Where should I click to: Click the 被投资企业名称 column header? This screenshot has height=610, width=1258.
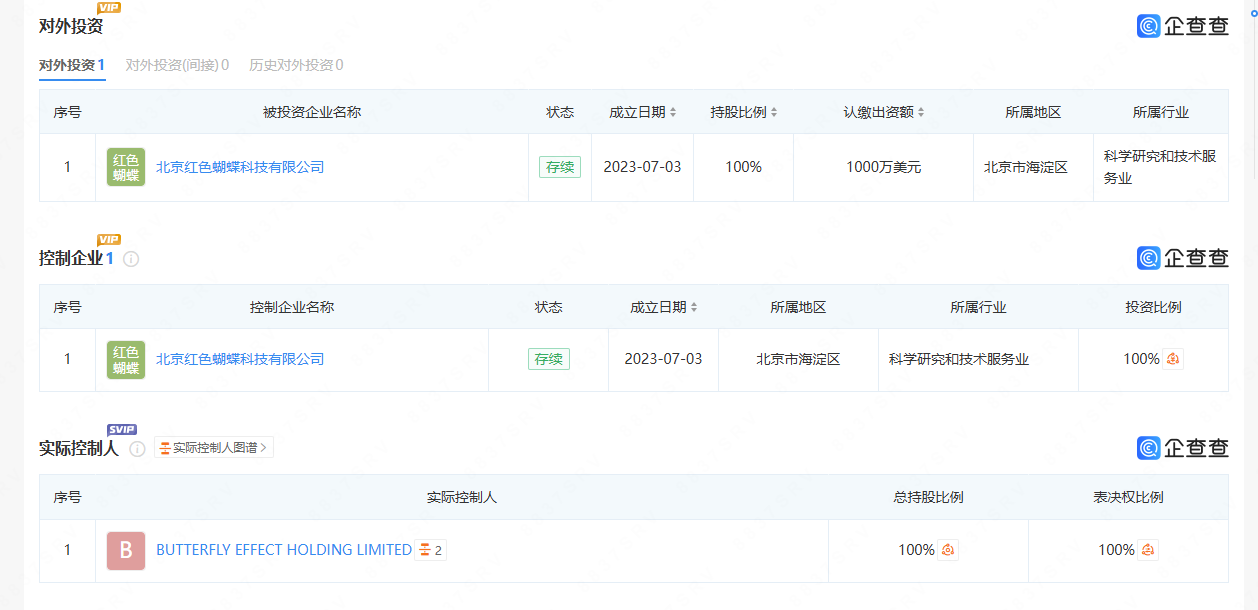[312, 112]
